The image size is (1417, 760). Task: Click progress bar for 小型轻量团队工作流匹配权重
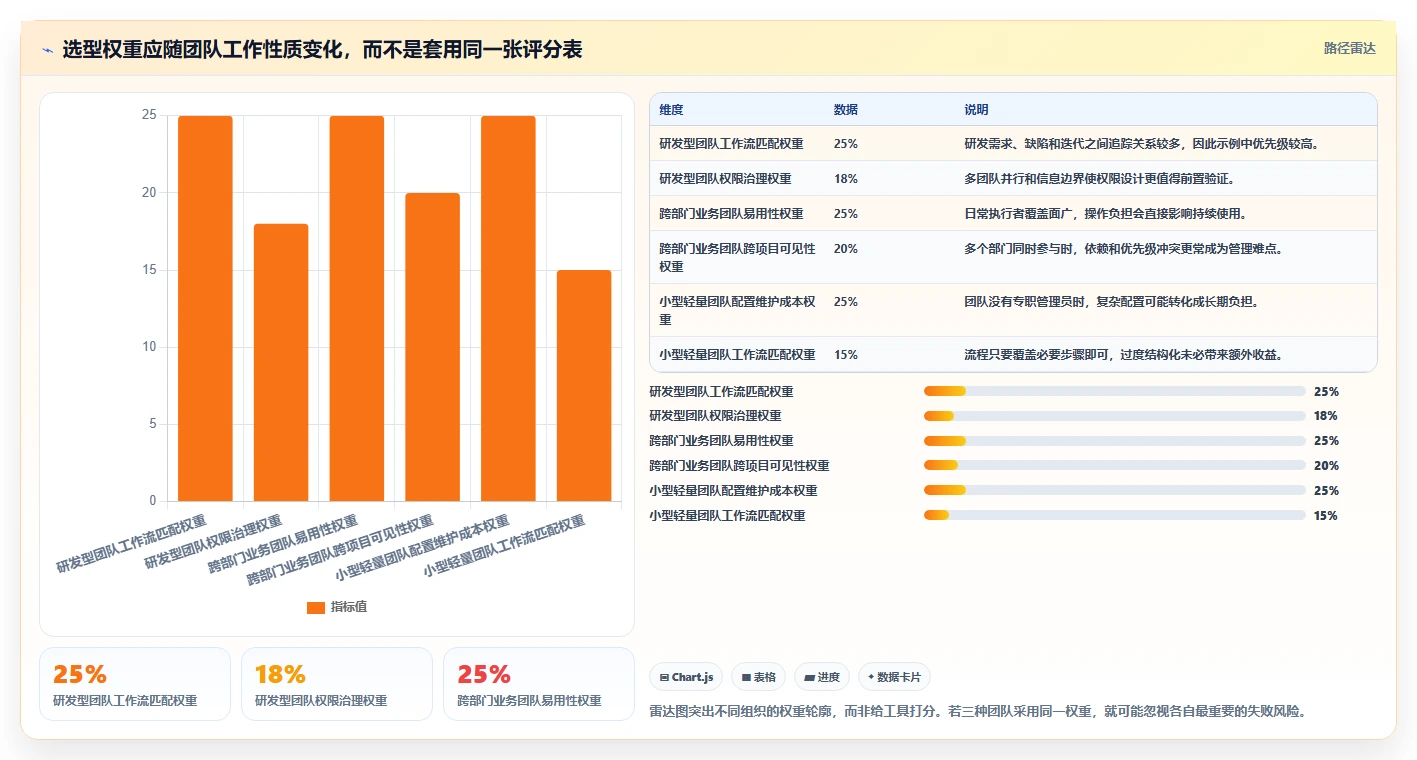point(1115,515)
